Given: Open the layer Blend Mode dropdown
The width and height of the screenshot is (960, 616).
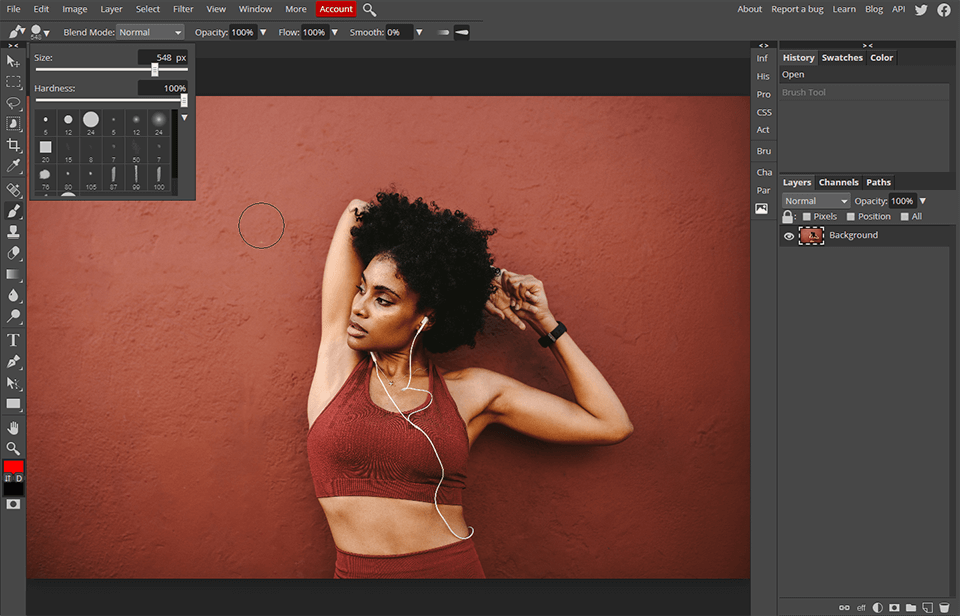Looking at the screenshot, I should click(x=814, y=200).
